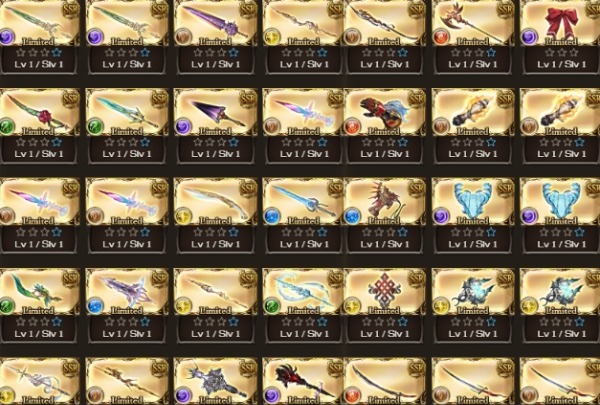Choose the red knot charm weapon
The image size is (600, 405).
click(x=384, y=291)
